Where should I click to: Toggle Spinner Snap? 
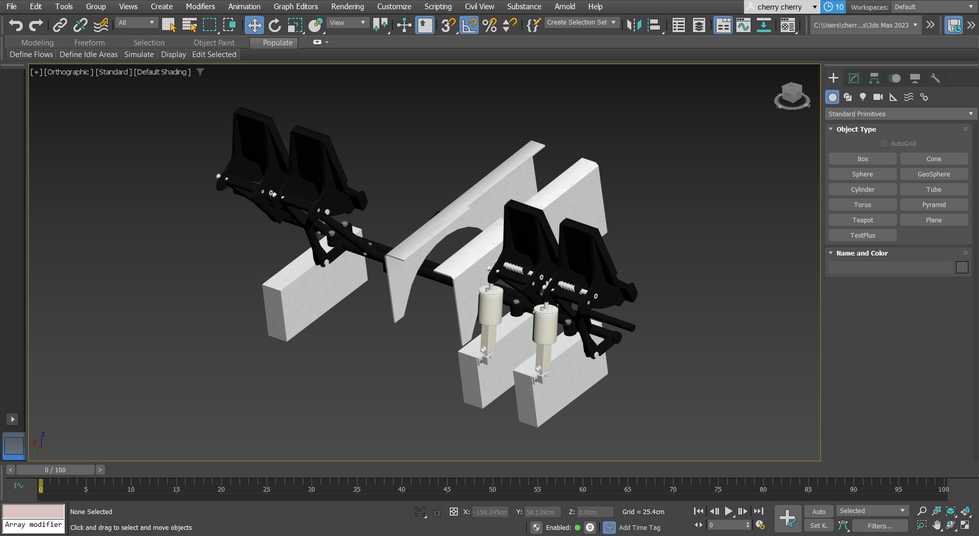510,25
